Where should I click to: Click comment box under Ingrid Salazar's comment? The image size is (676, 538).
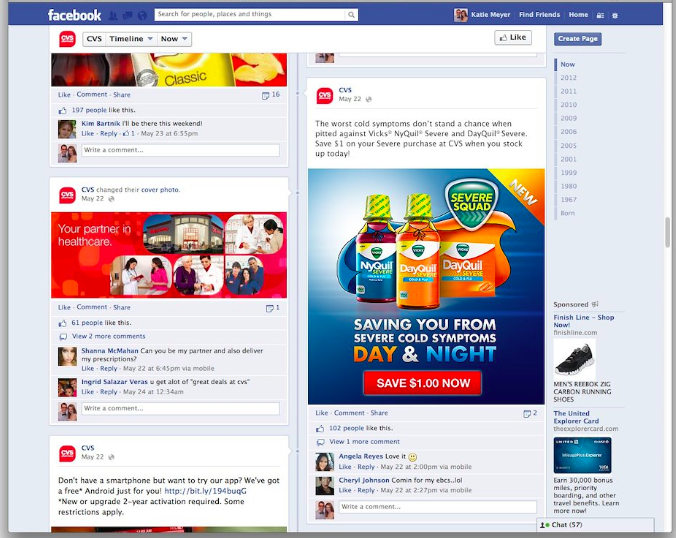coord(180,408)
